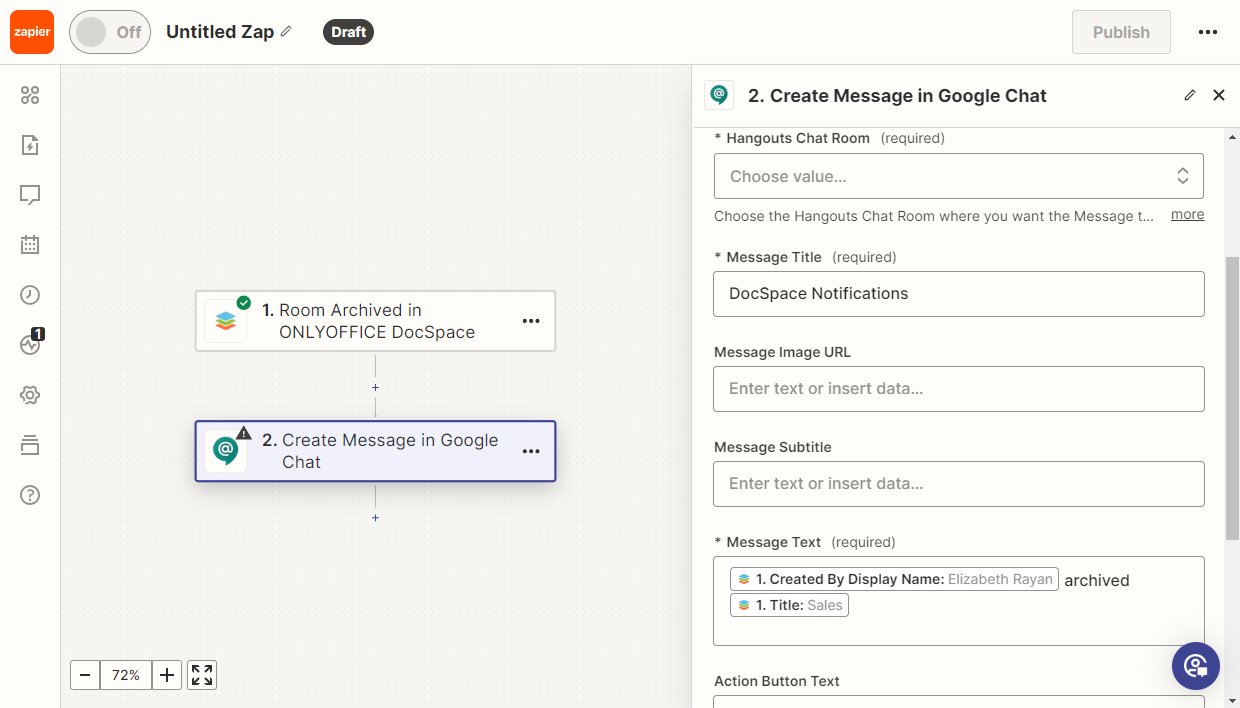Open the history clock icon
Screen dimensions: 1240x708
tap(30, 295)
